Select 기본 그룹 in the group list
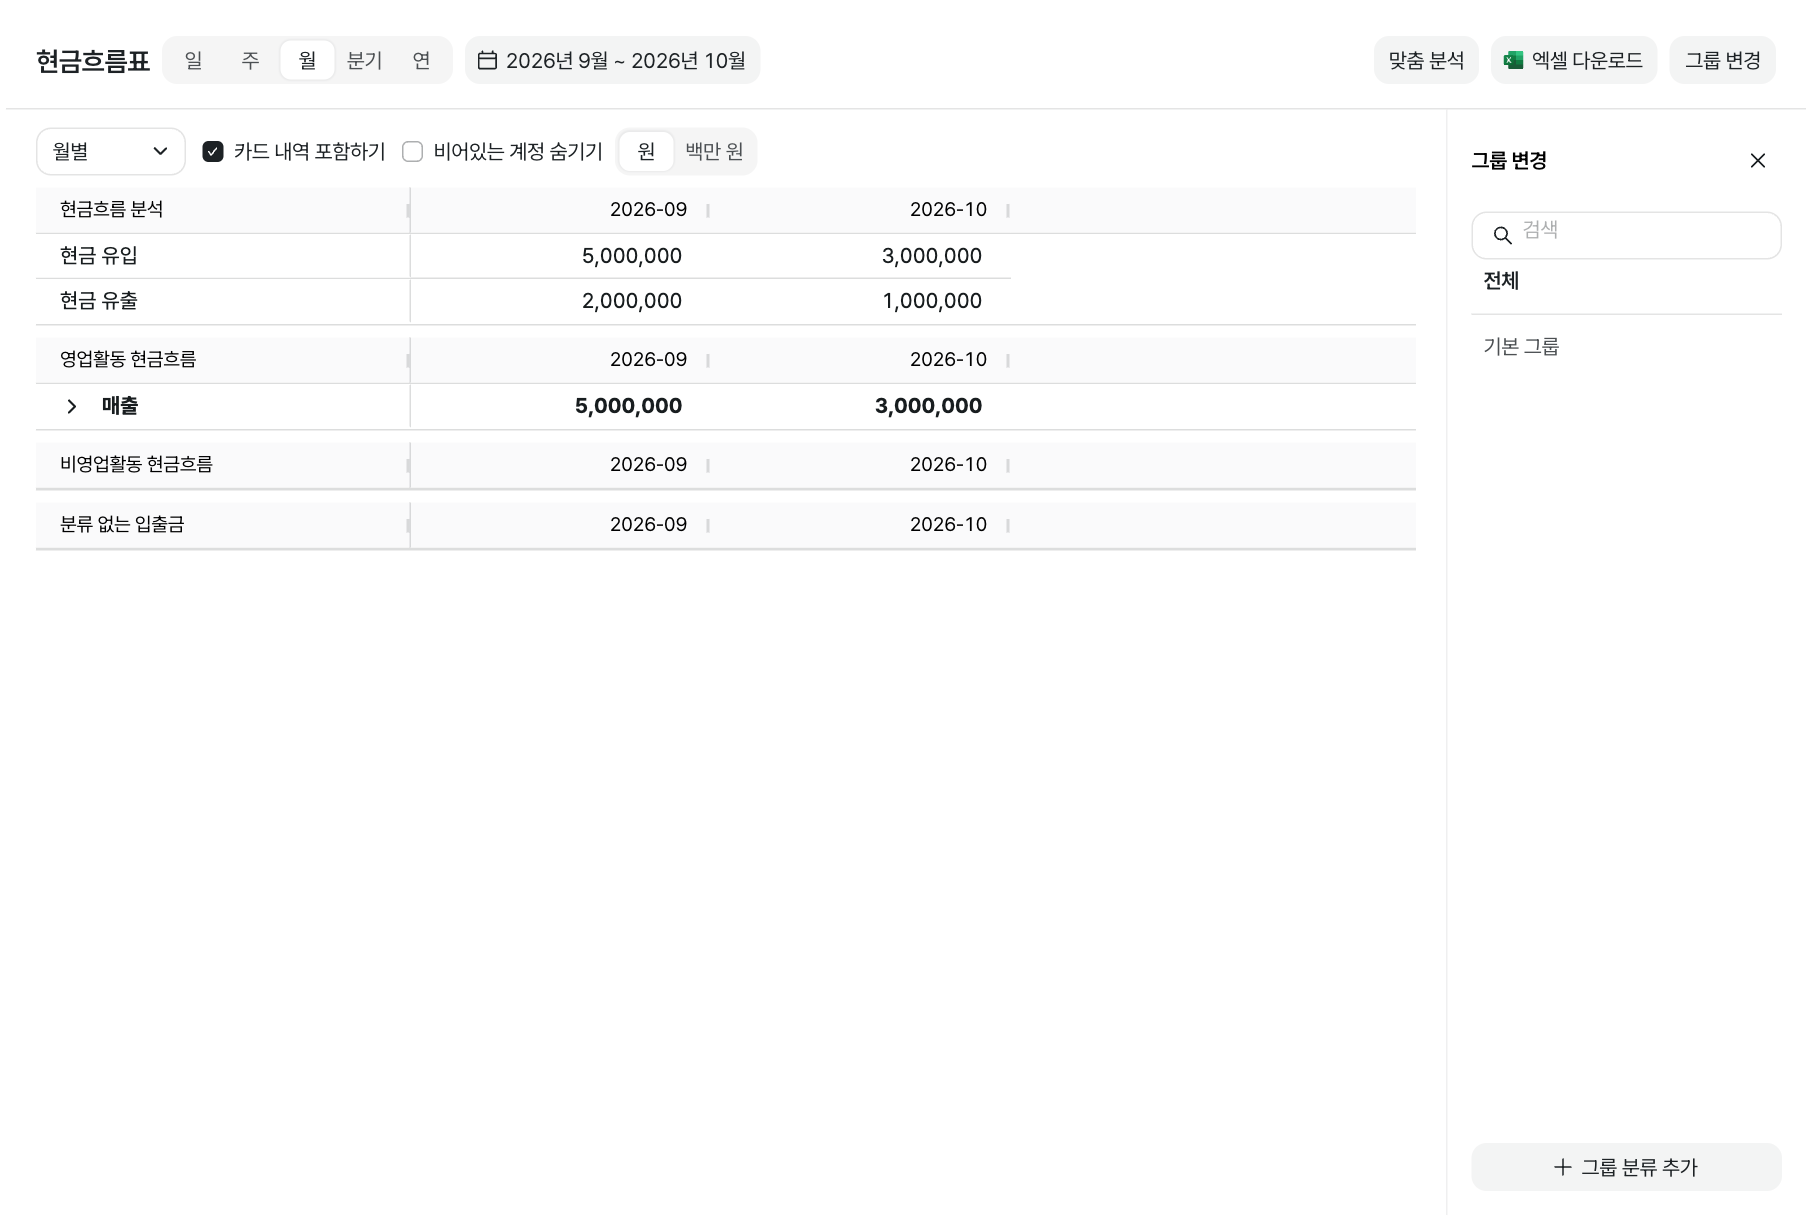The width and height of the screenshot is (1818, 1227). 1521,347
